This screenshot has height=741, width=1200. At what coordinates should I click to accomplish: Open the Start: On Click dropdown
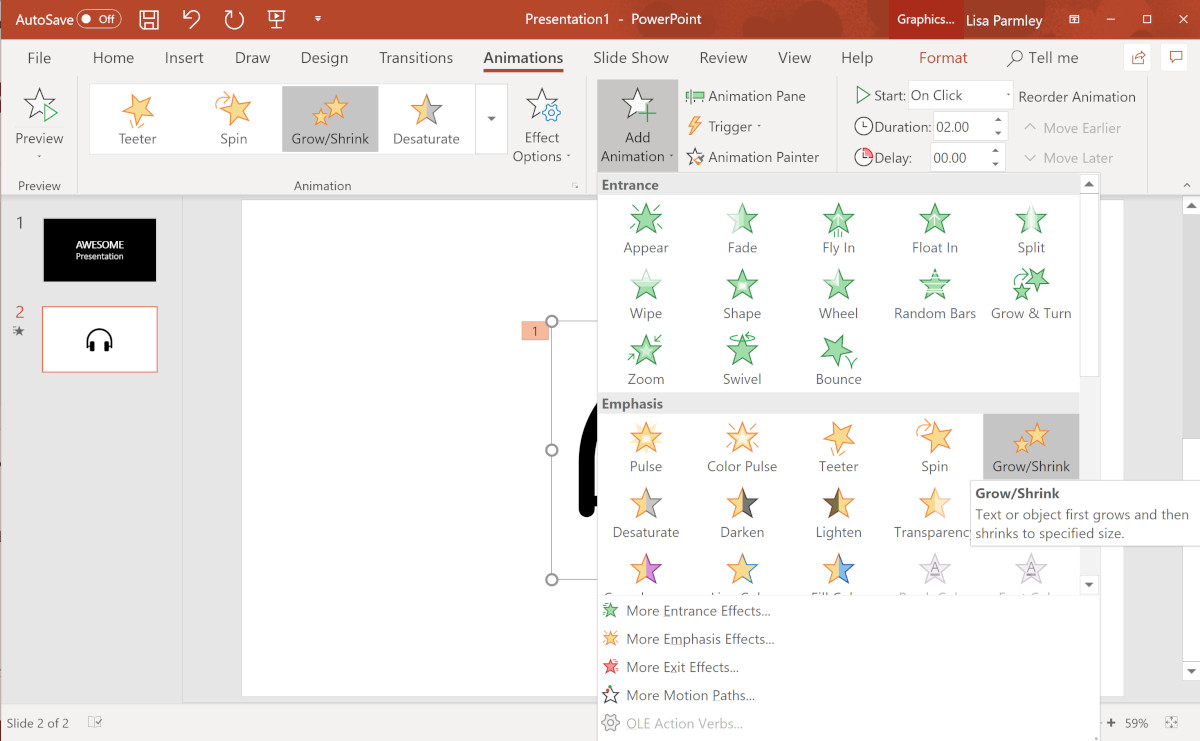(1007, 94)
